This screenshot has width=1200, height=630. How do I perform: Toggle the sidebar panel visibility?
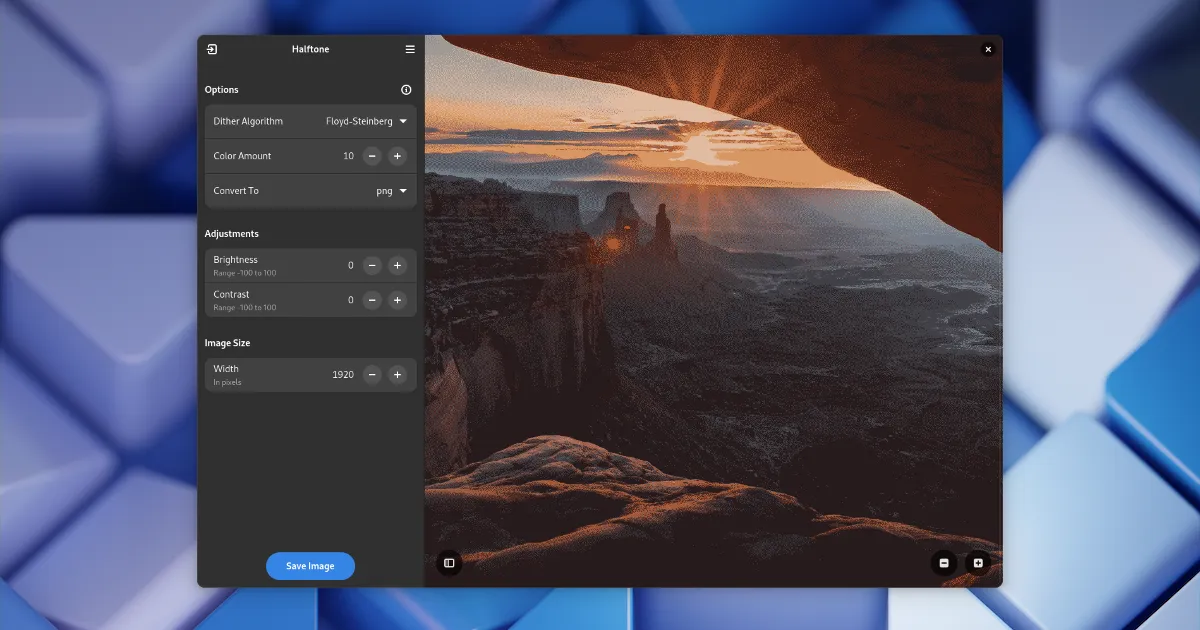449,563
